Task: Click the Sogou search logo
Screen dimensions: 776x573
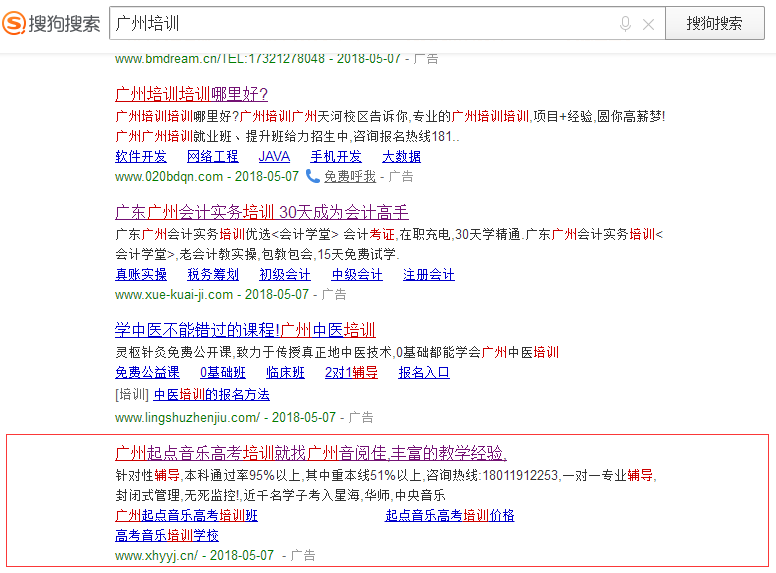Action: click(51, 22)
